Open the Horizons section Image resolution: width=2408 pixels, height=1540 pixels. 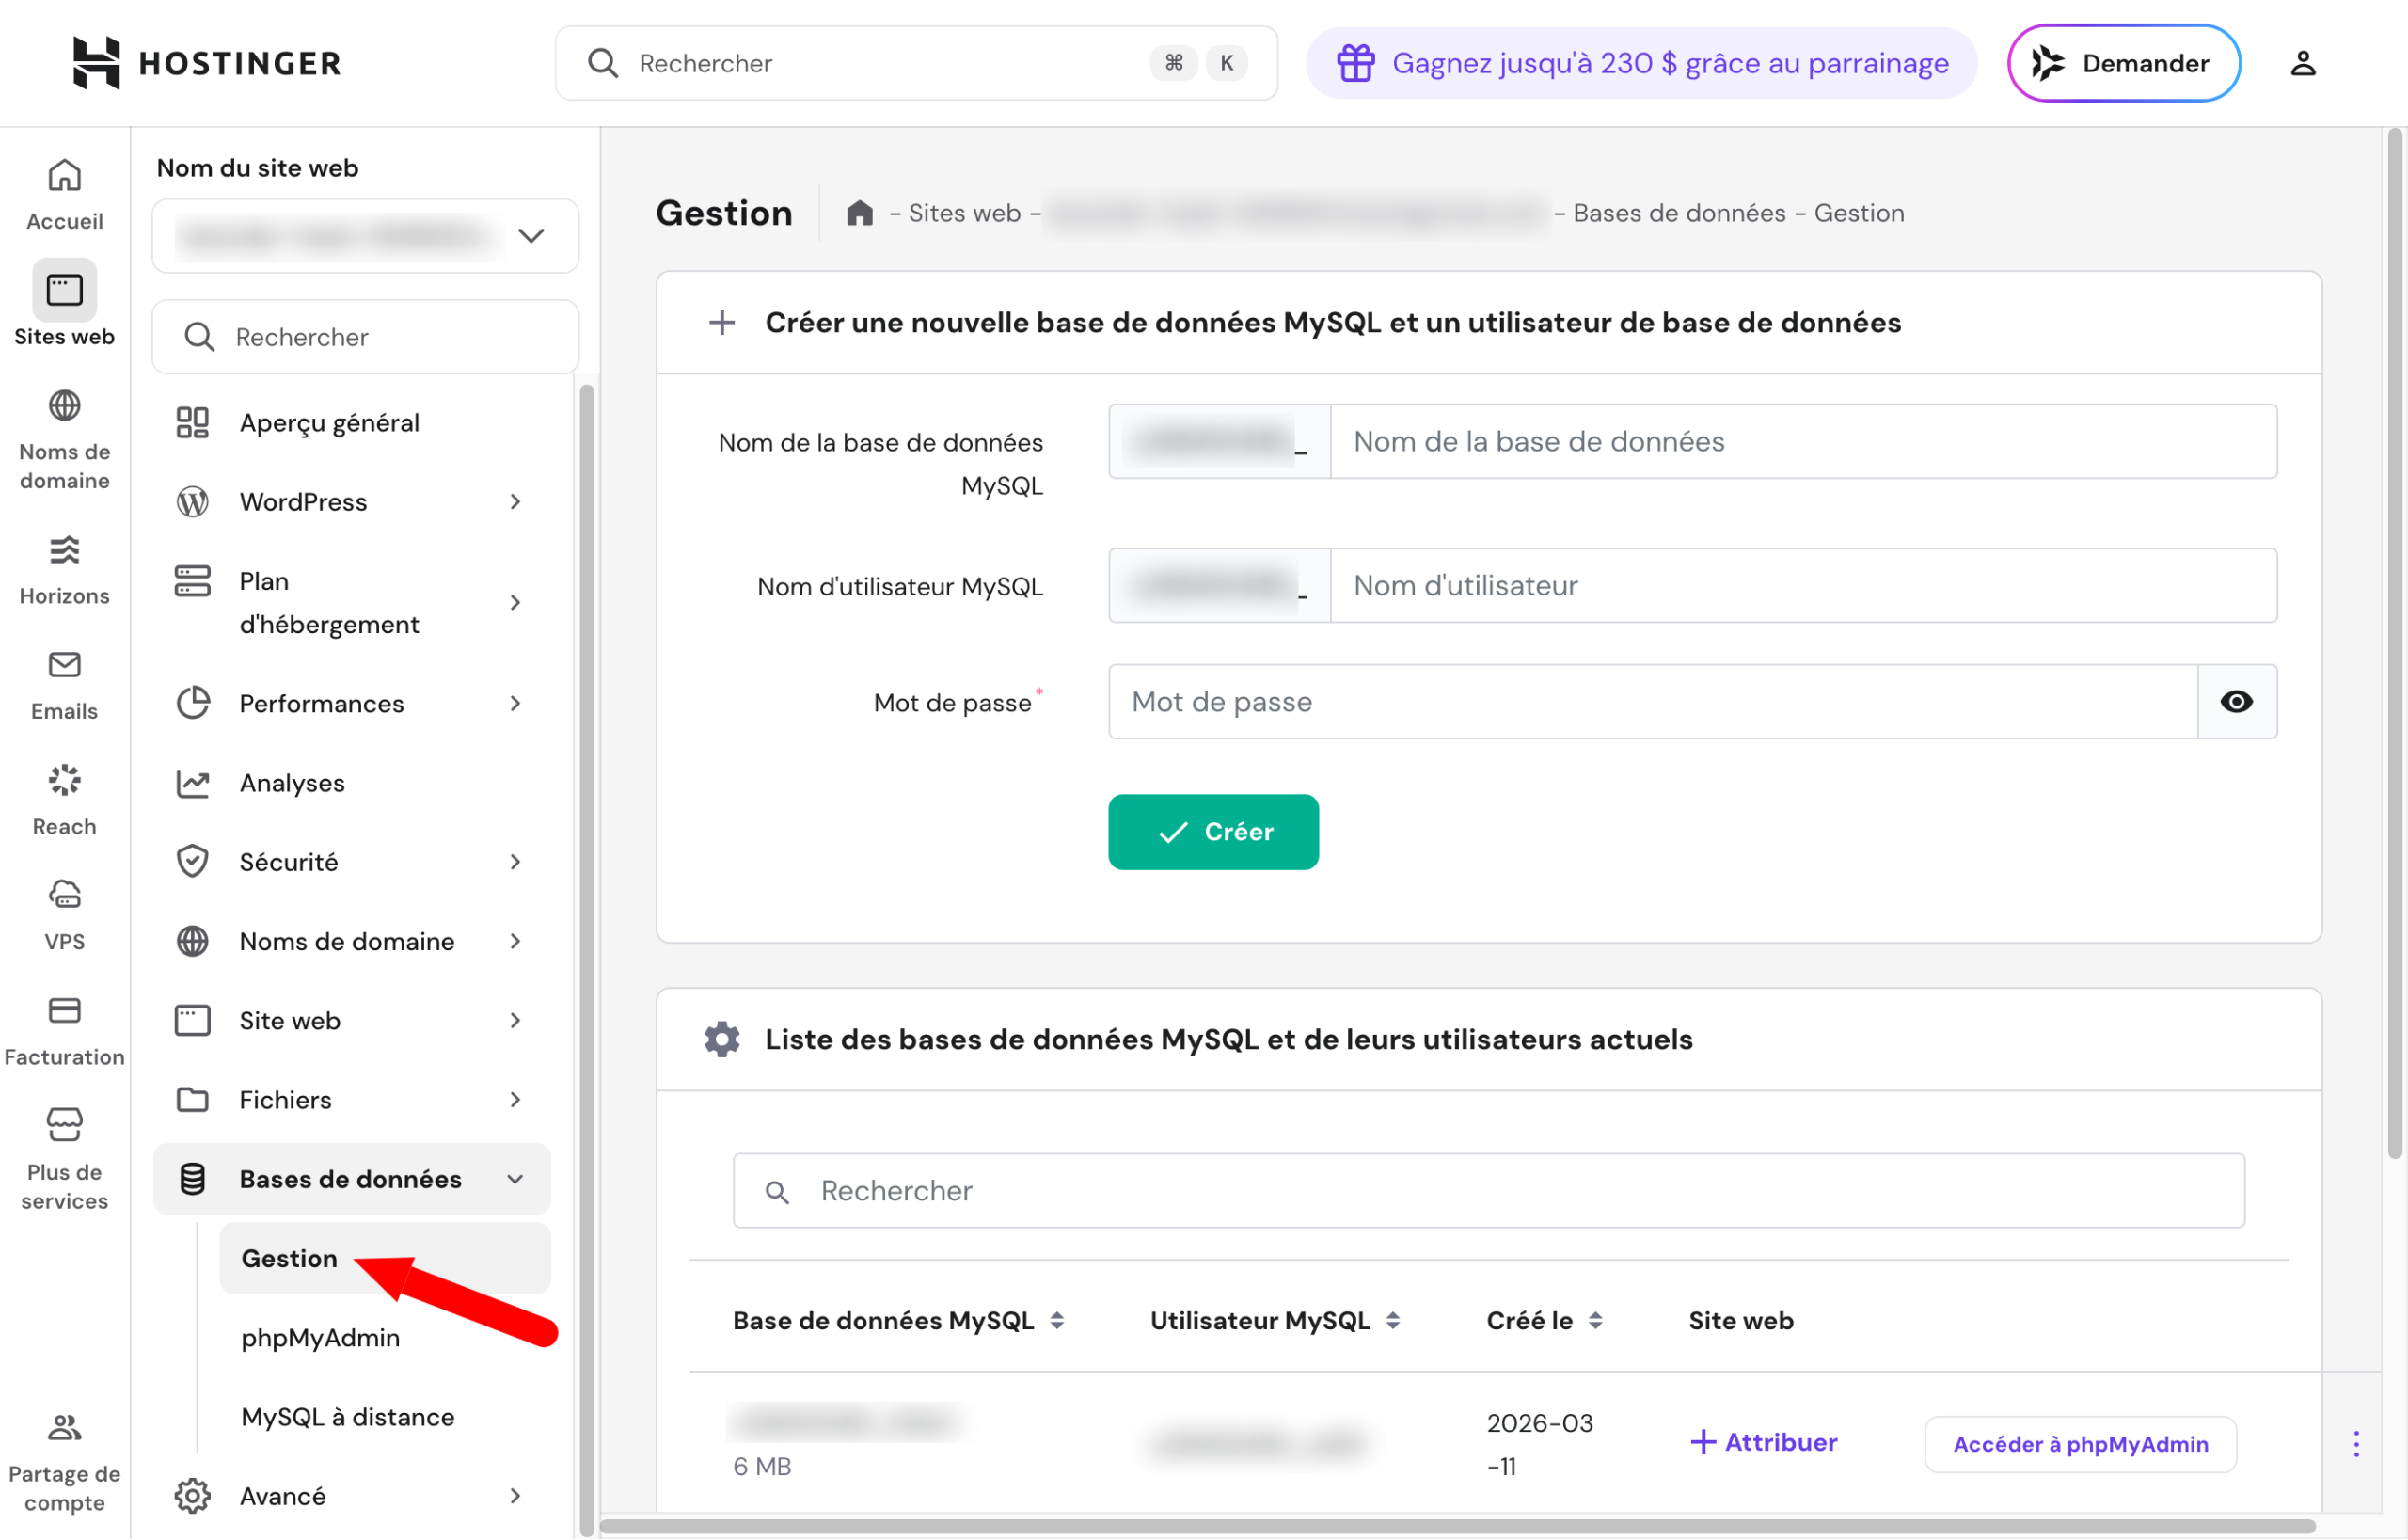point(64,571)
